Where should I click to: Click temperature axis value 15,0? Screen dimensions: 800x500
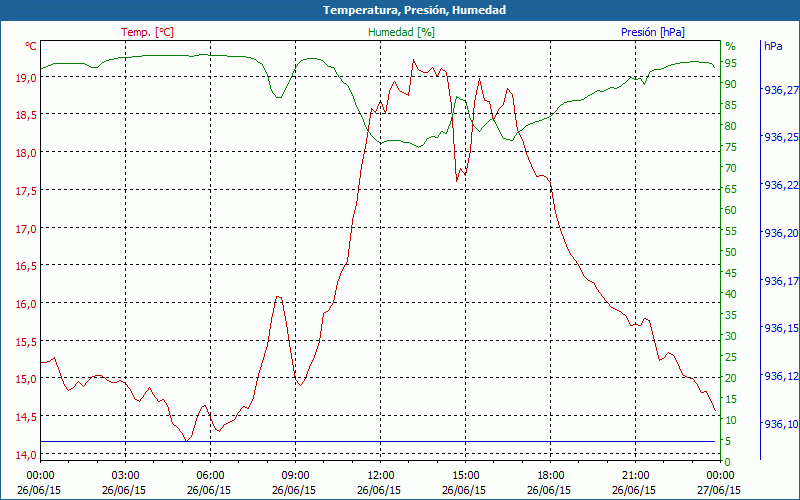click(26, 379)
